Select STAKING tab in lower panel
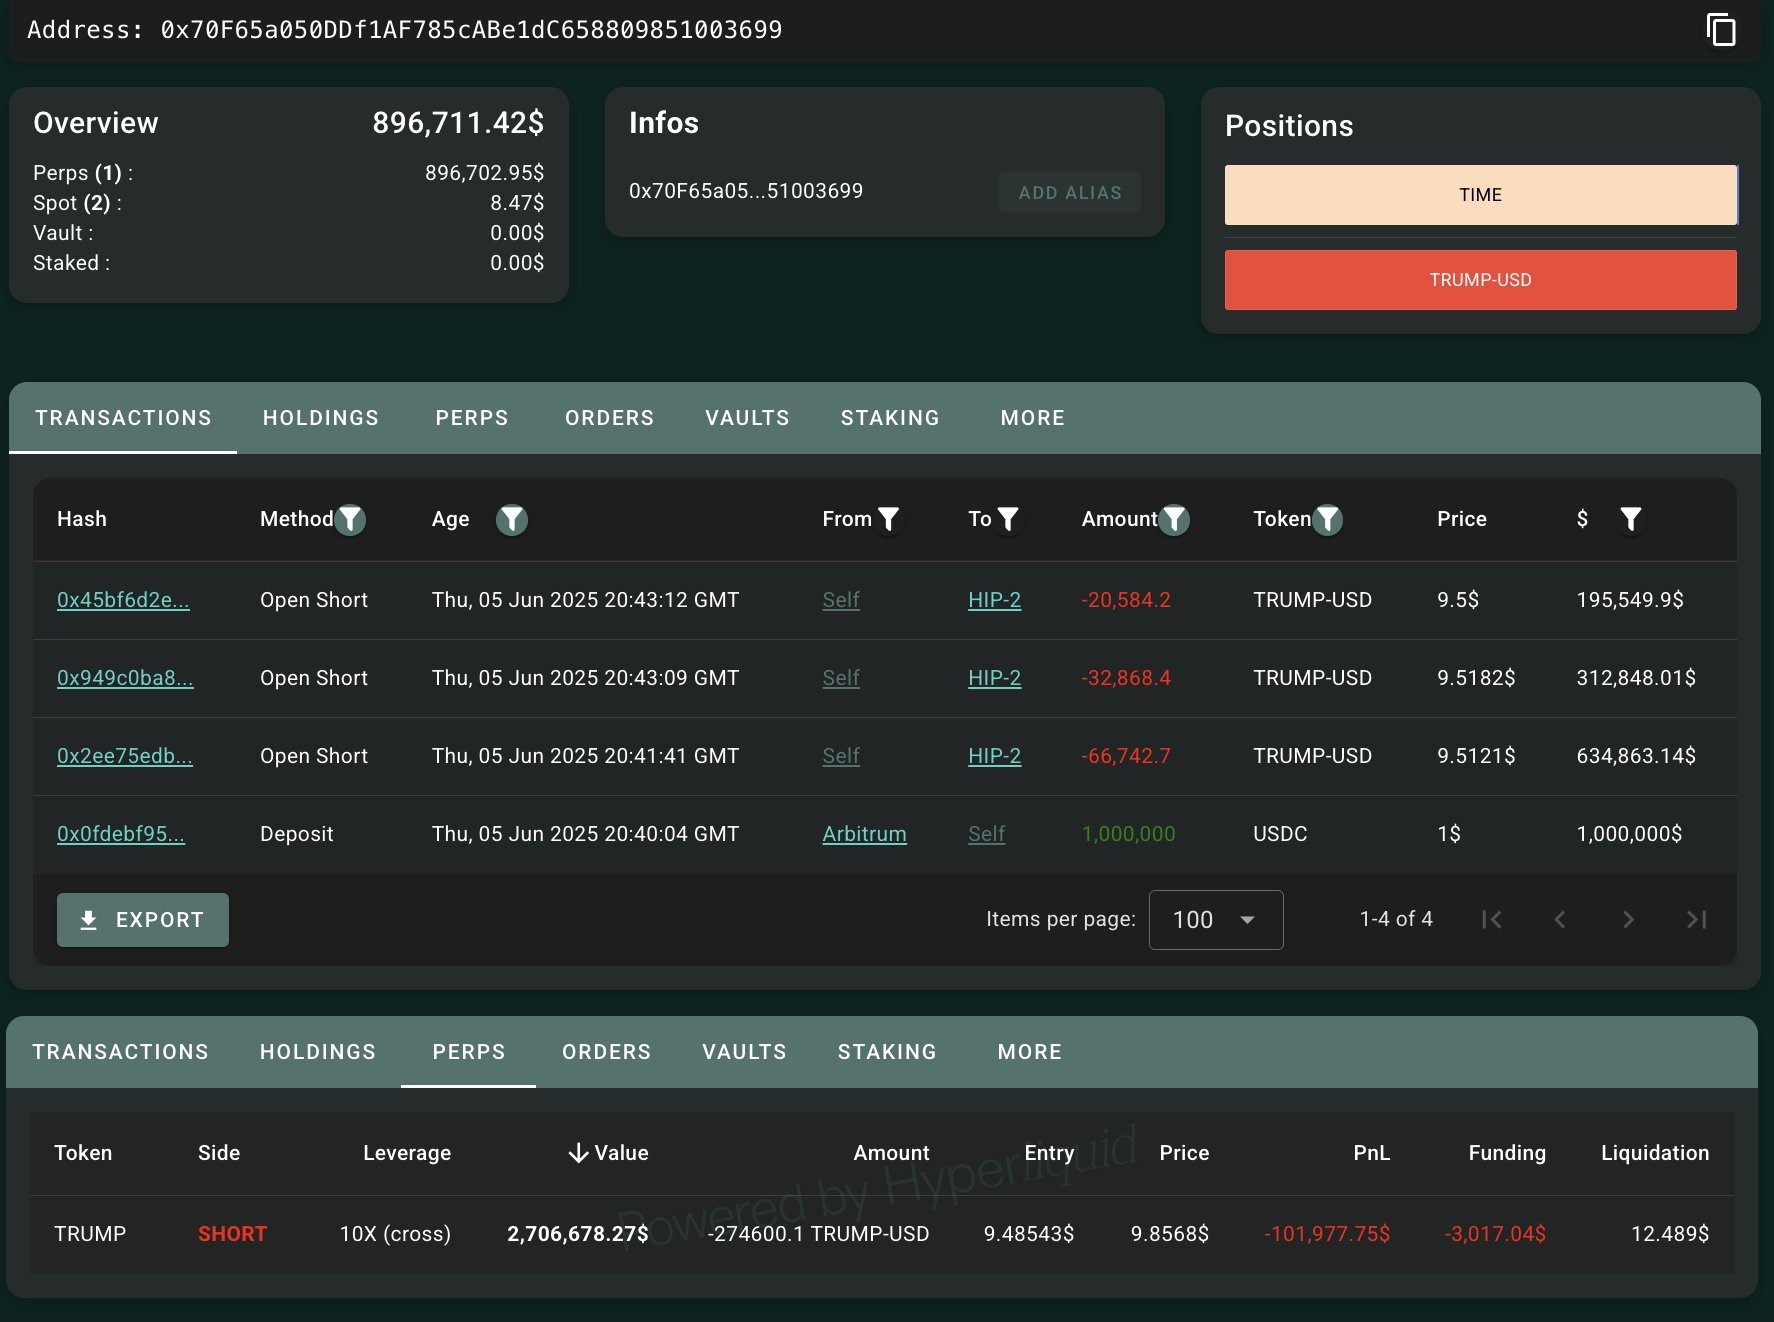The image size is (1774, 1322). [887, 1052]
